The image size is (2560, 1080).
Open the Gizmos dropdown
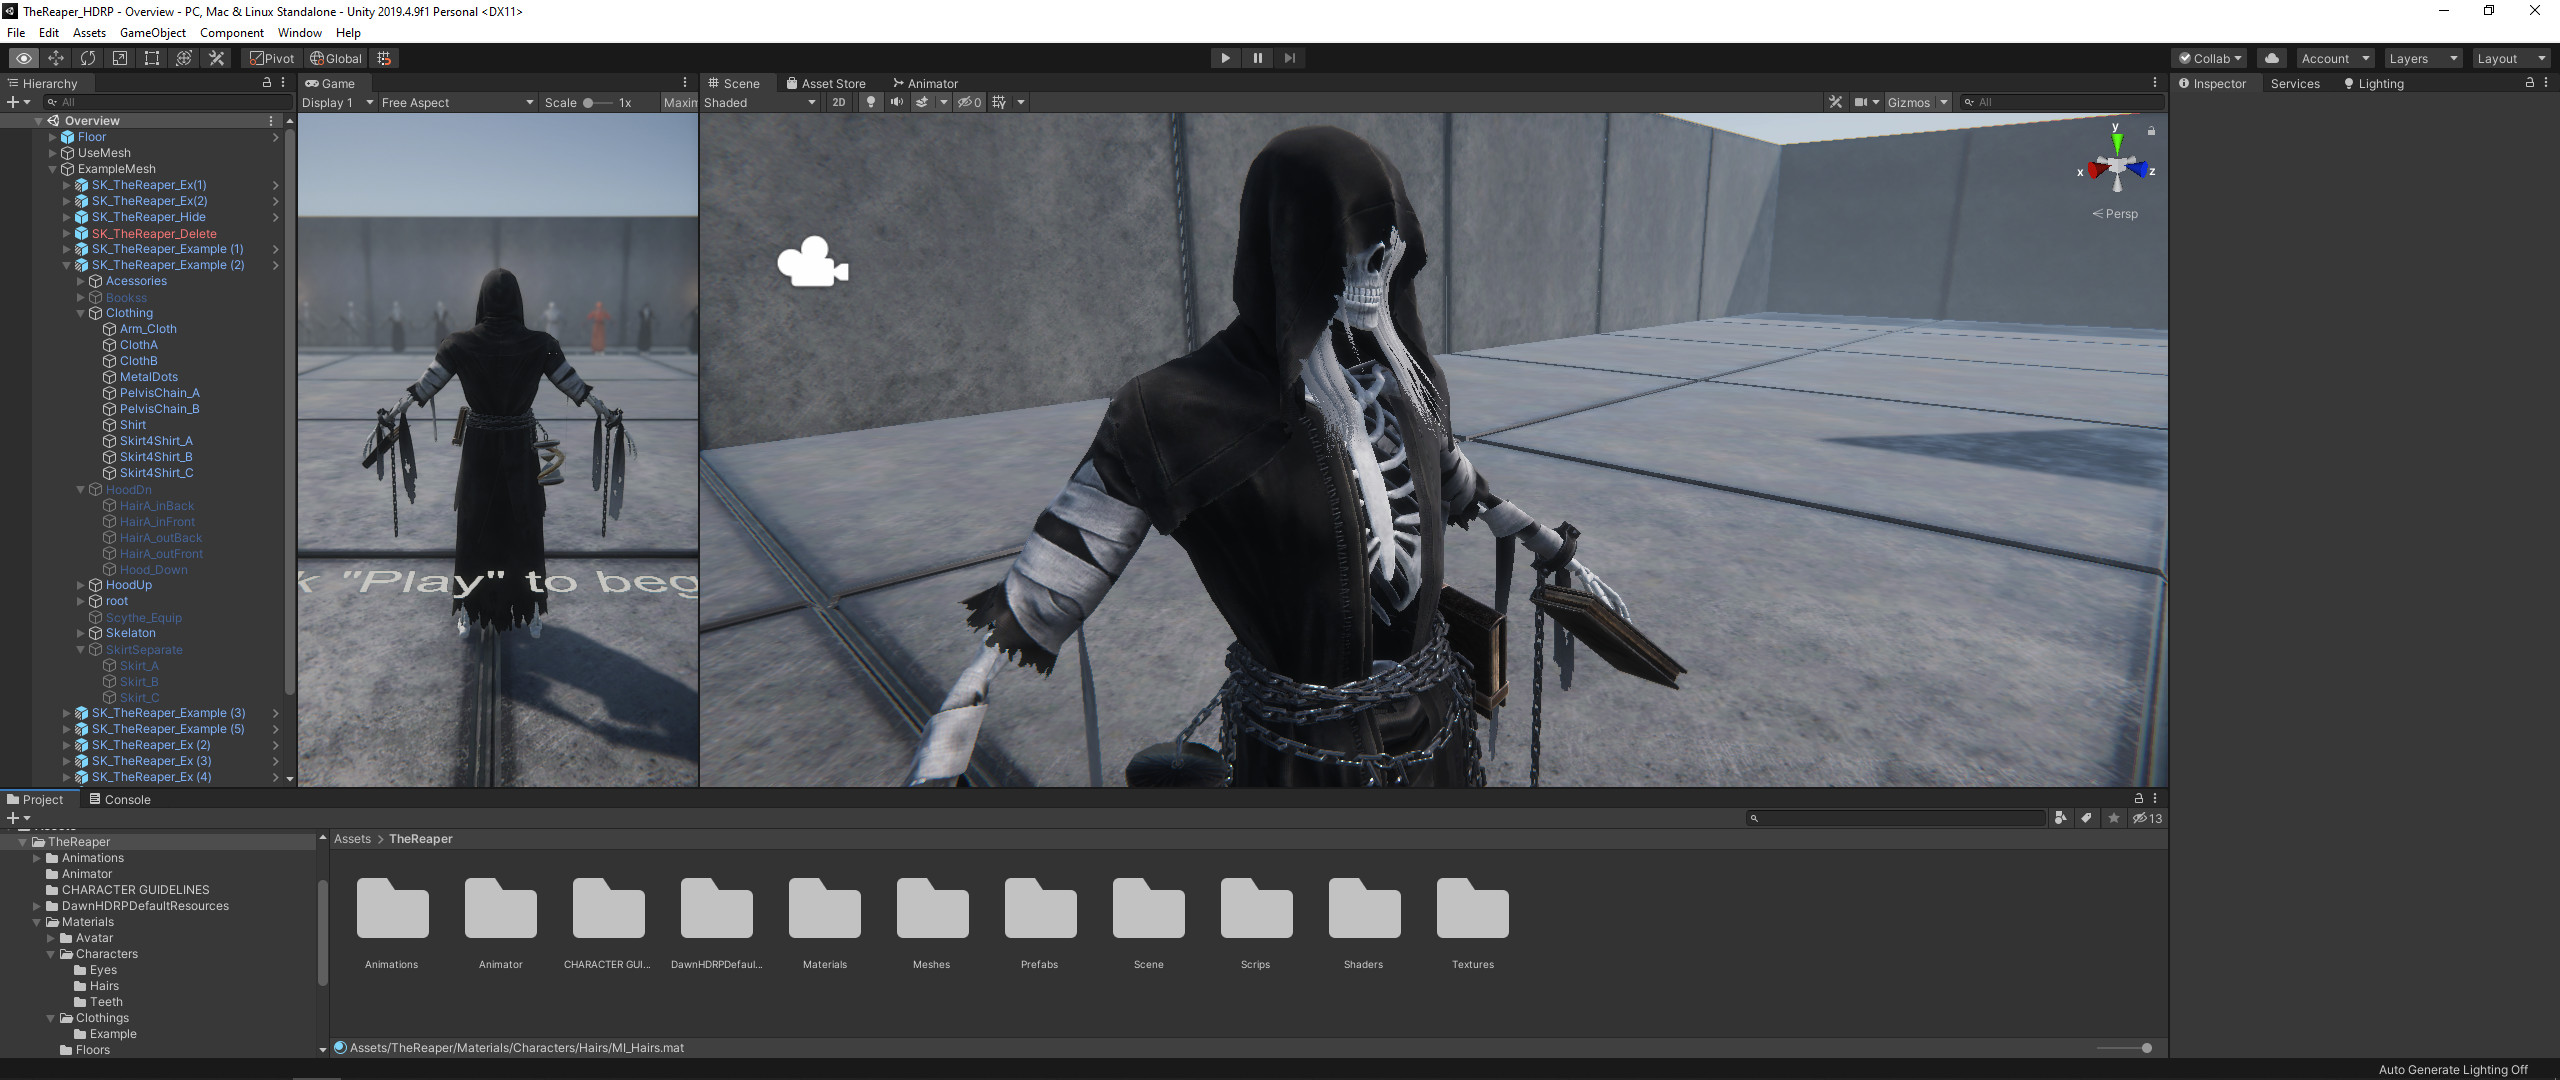1918,102
